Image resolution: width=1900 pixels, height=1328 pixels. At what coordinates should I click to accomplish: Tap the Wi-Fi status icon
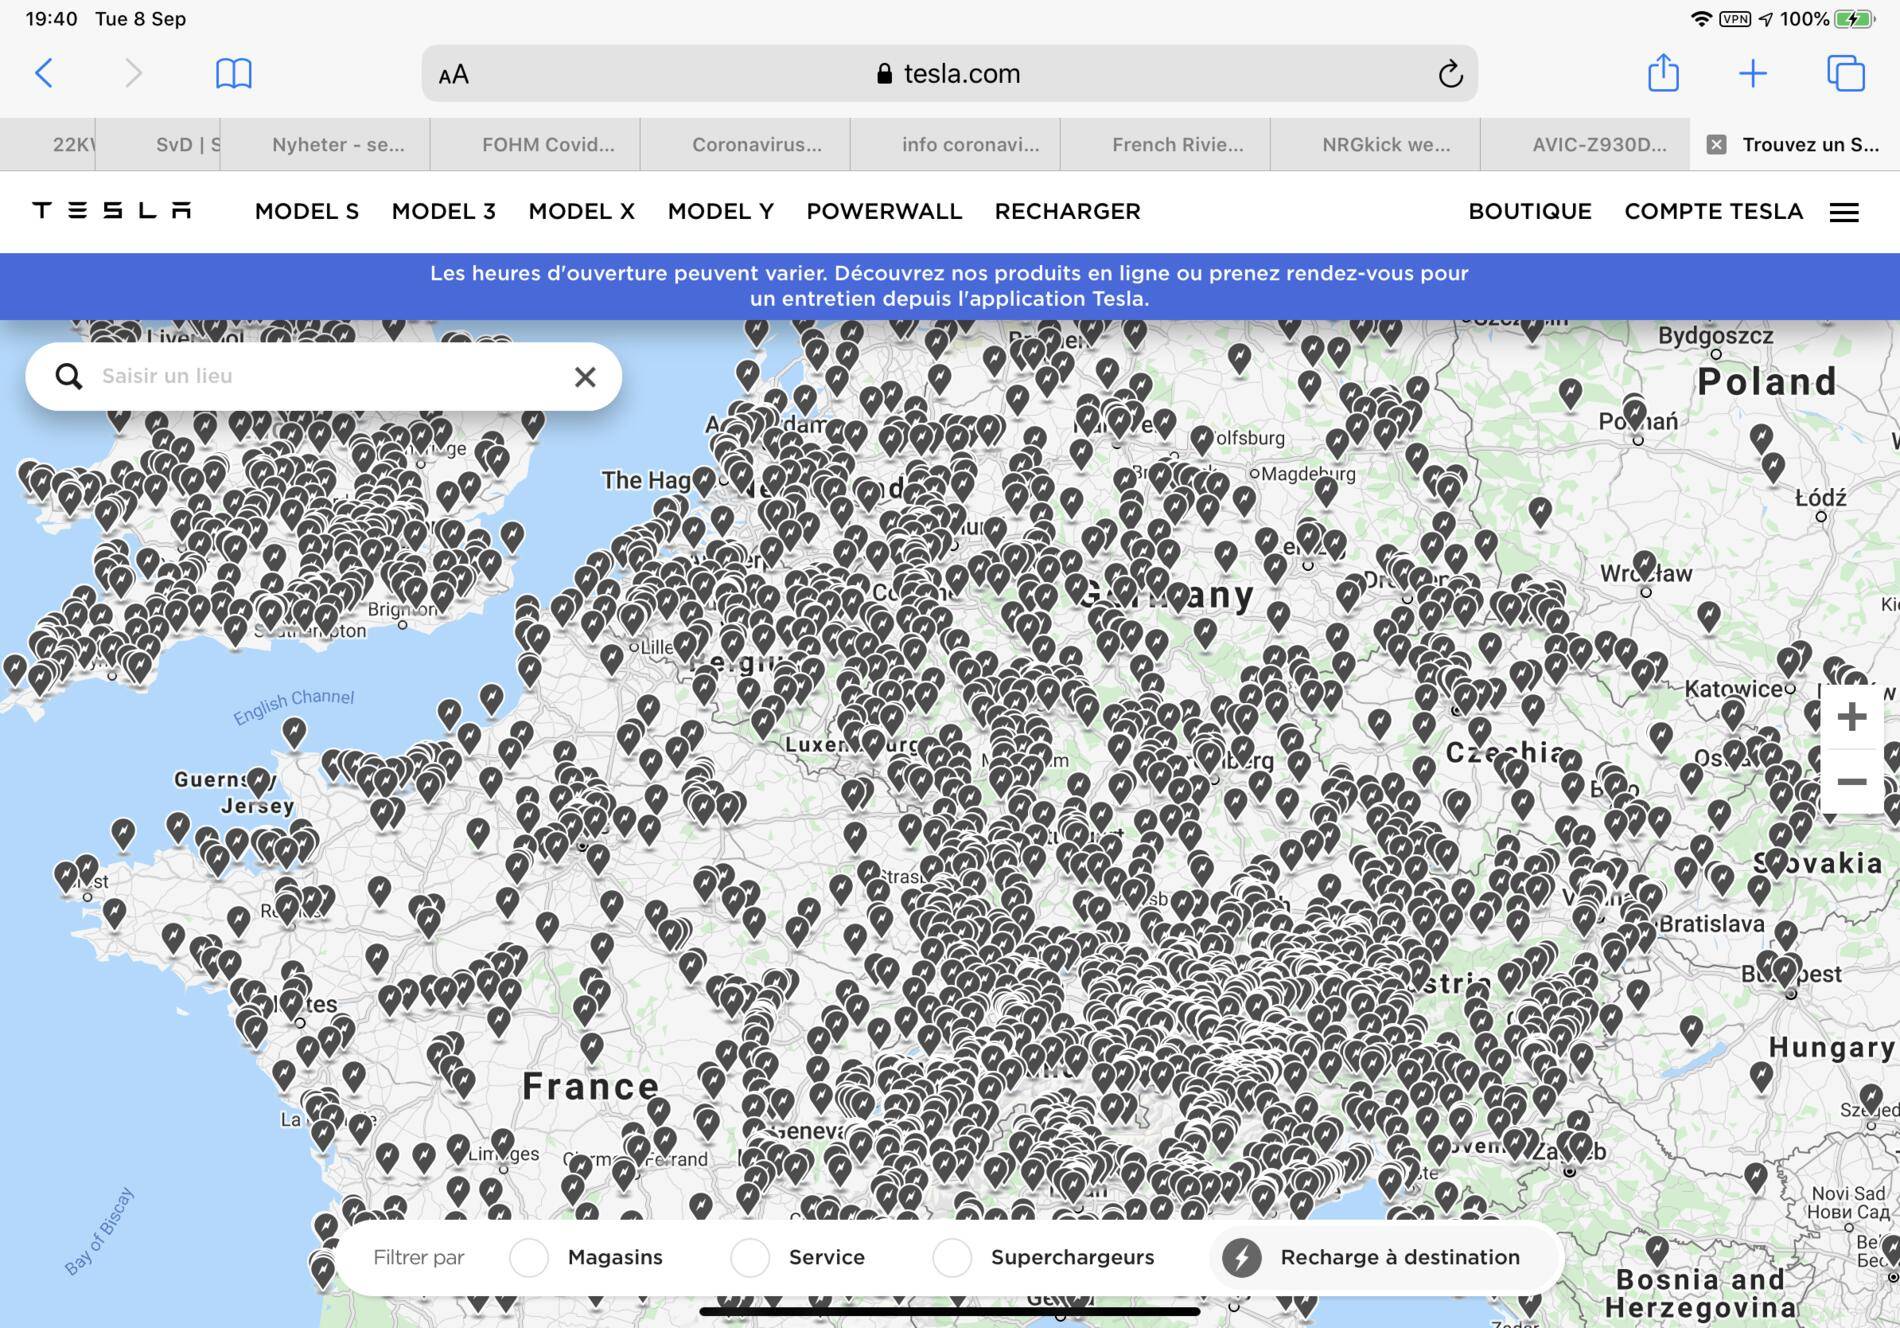[1700, 19]
